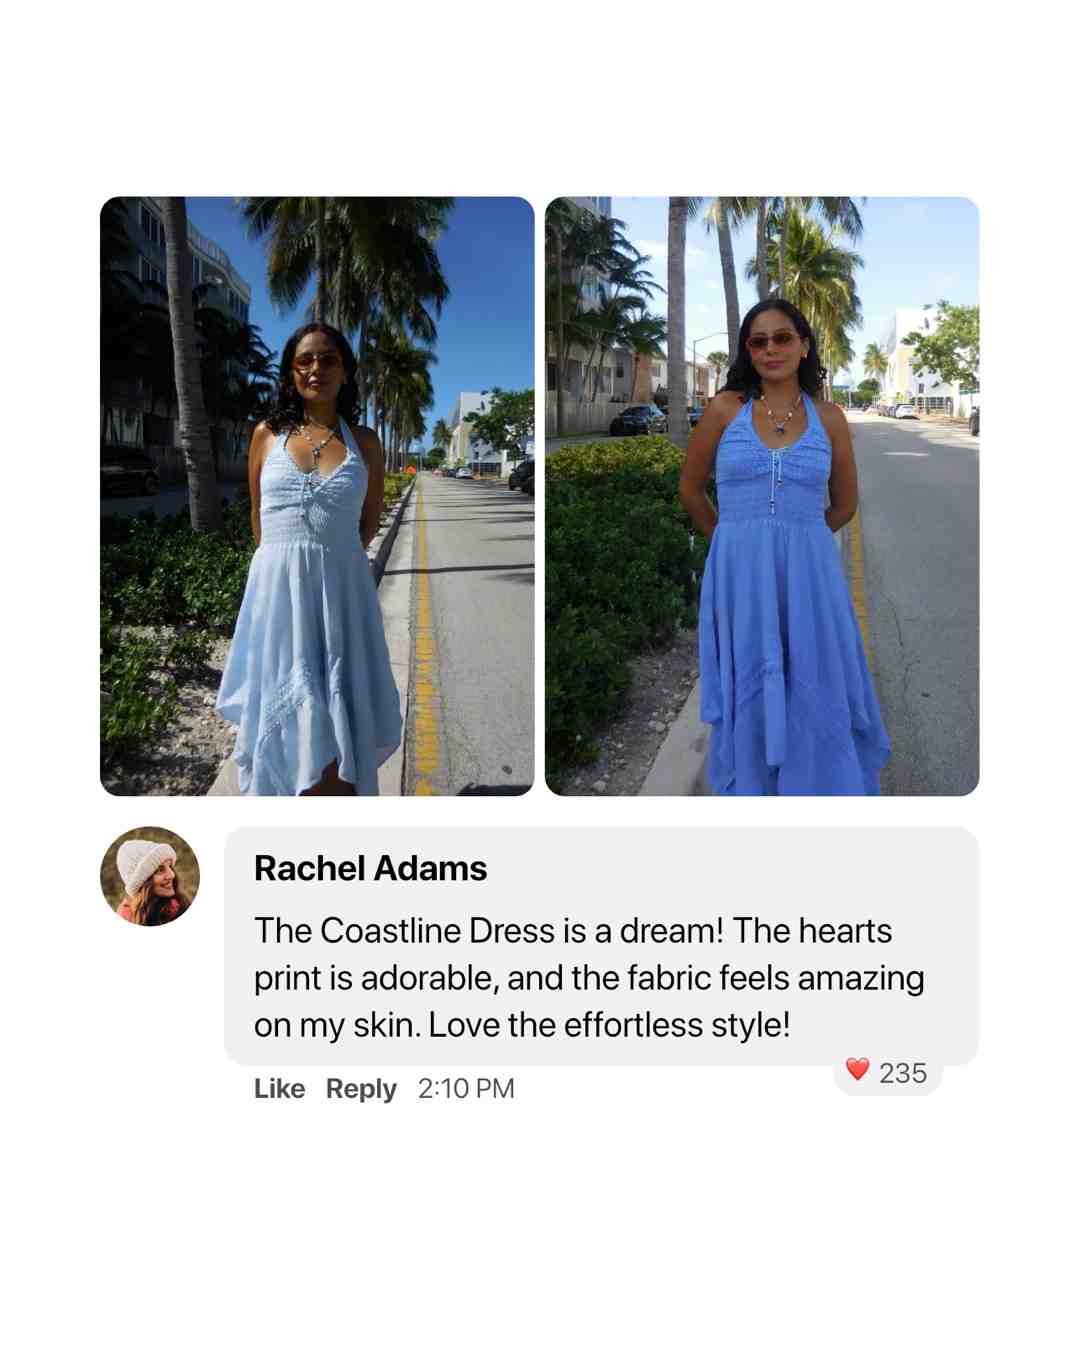Open the right darker blue dress photo
The height and width of the screenshot is (1350, 1080).
point(762,496)
